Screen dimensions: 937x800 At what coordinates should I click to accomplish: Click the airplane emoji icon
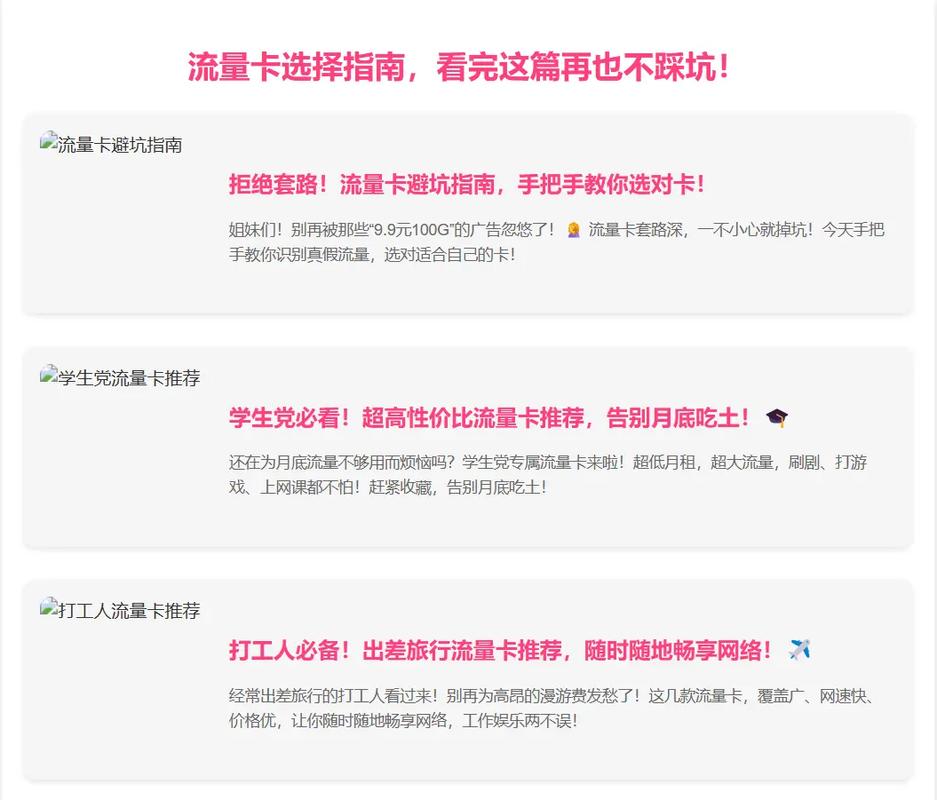[x=800, y=649]
